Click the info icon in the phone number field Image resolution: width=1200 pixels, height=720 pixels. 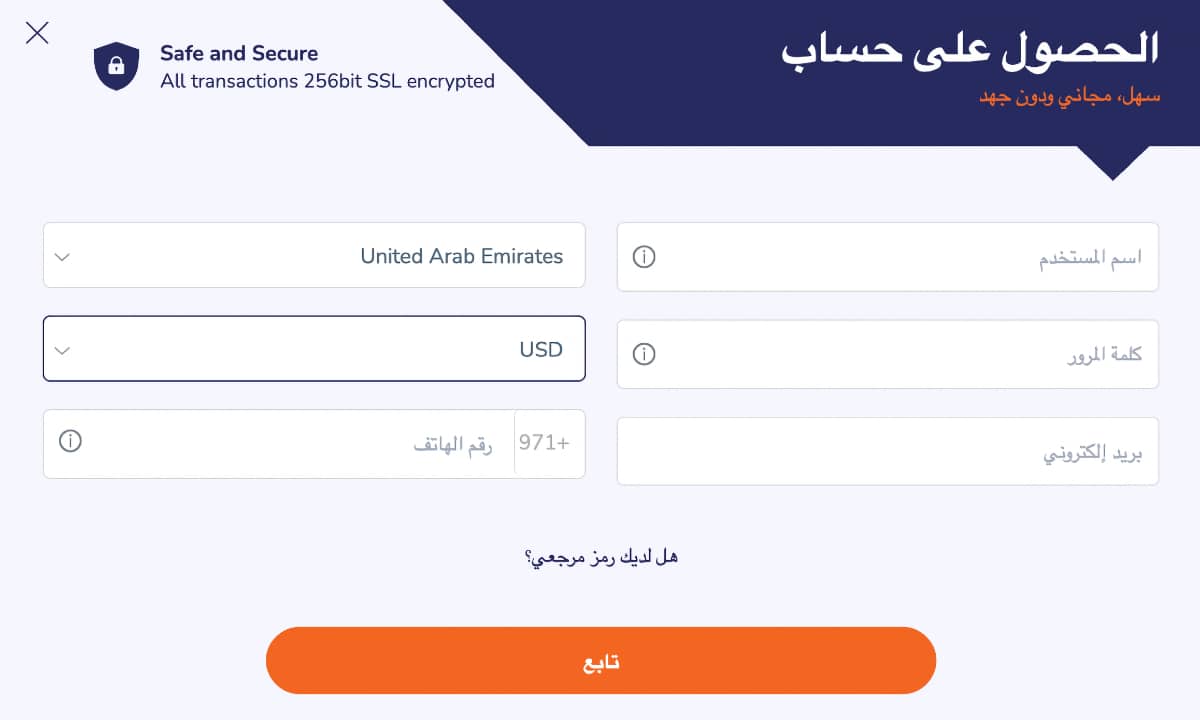(x=70, y=441)
